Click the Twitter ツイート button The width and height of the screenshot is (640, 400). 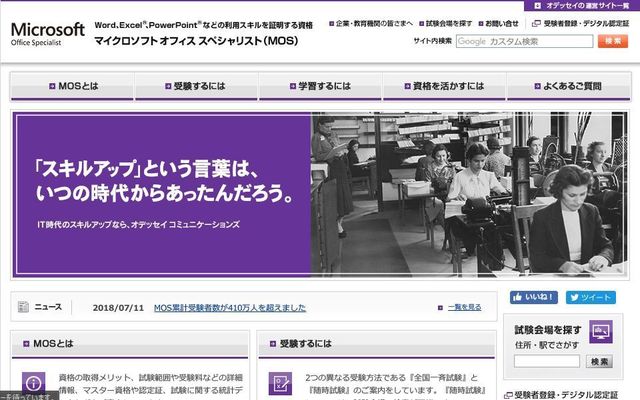coord(591,297)
